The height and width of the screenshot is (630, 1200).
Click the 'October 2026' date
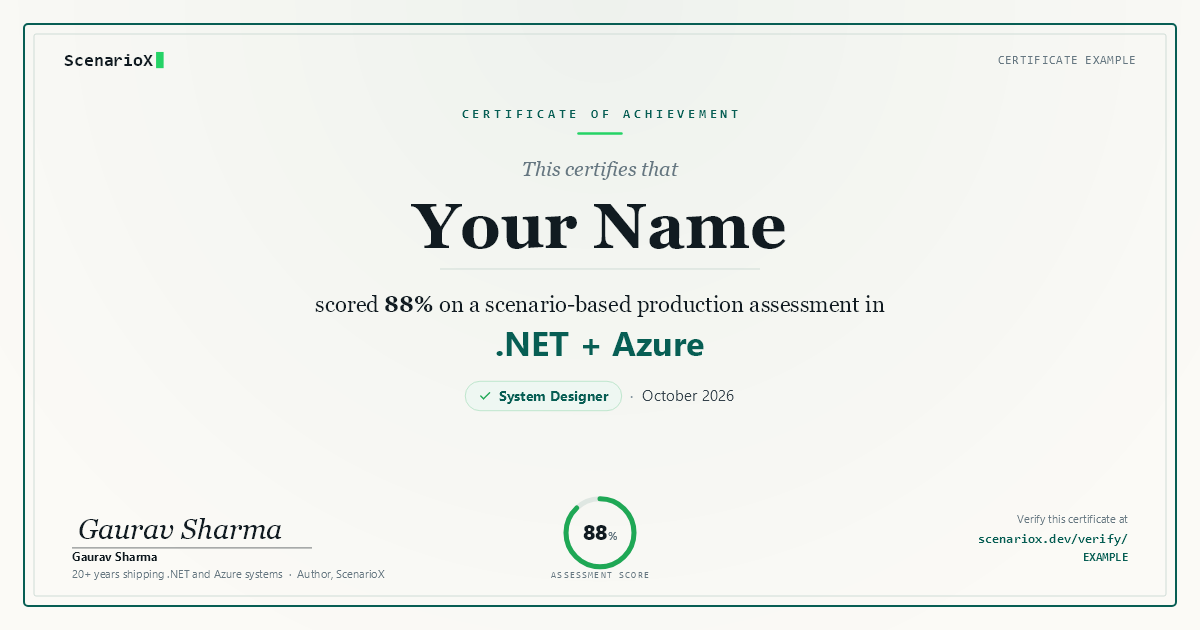688,396
